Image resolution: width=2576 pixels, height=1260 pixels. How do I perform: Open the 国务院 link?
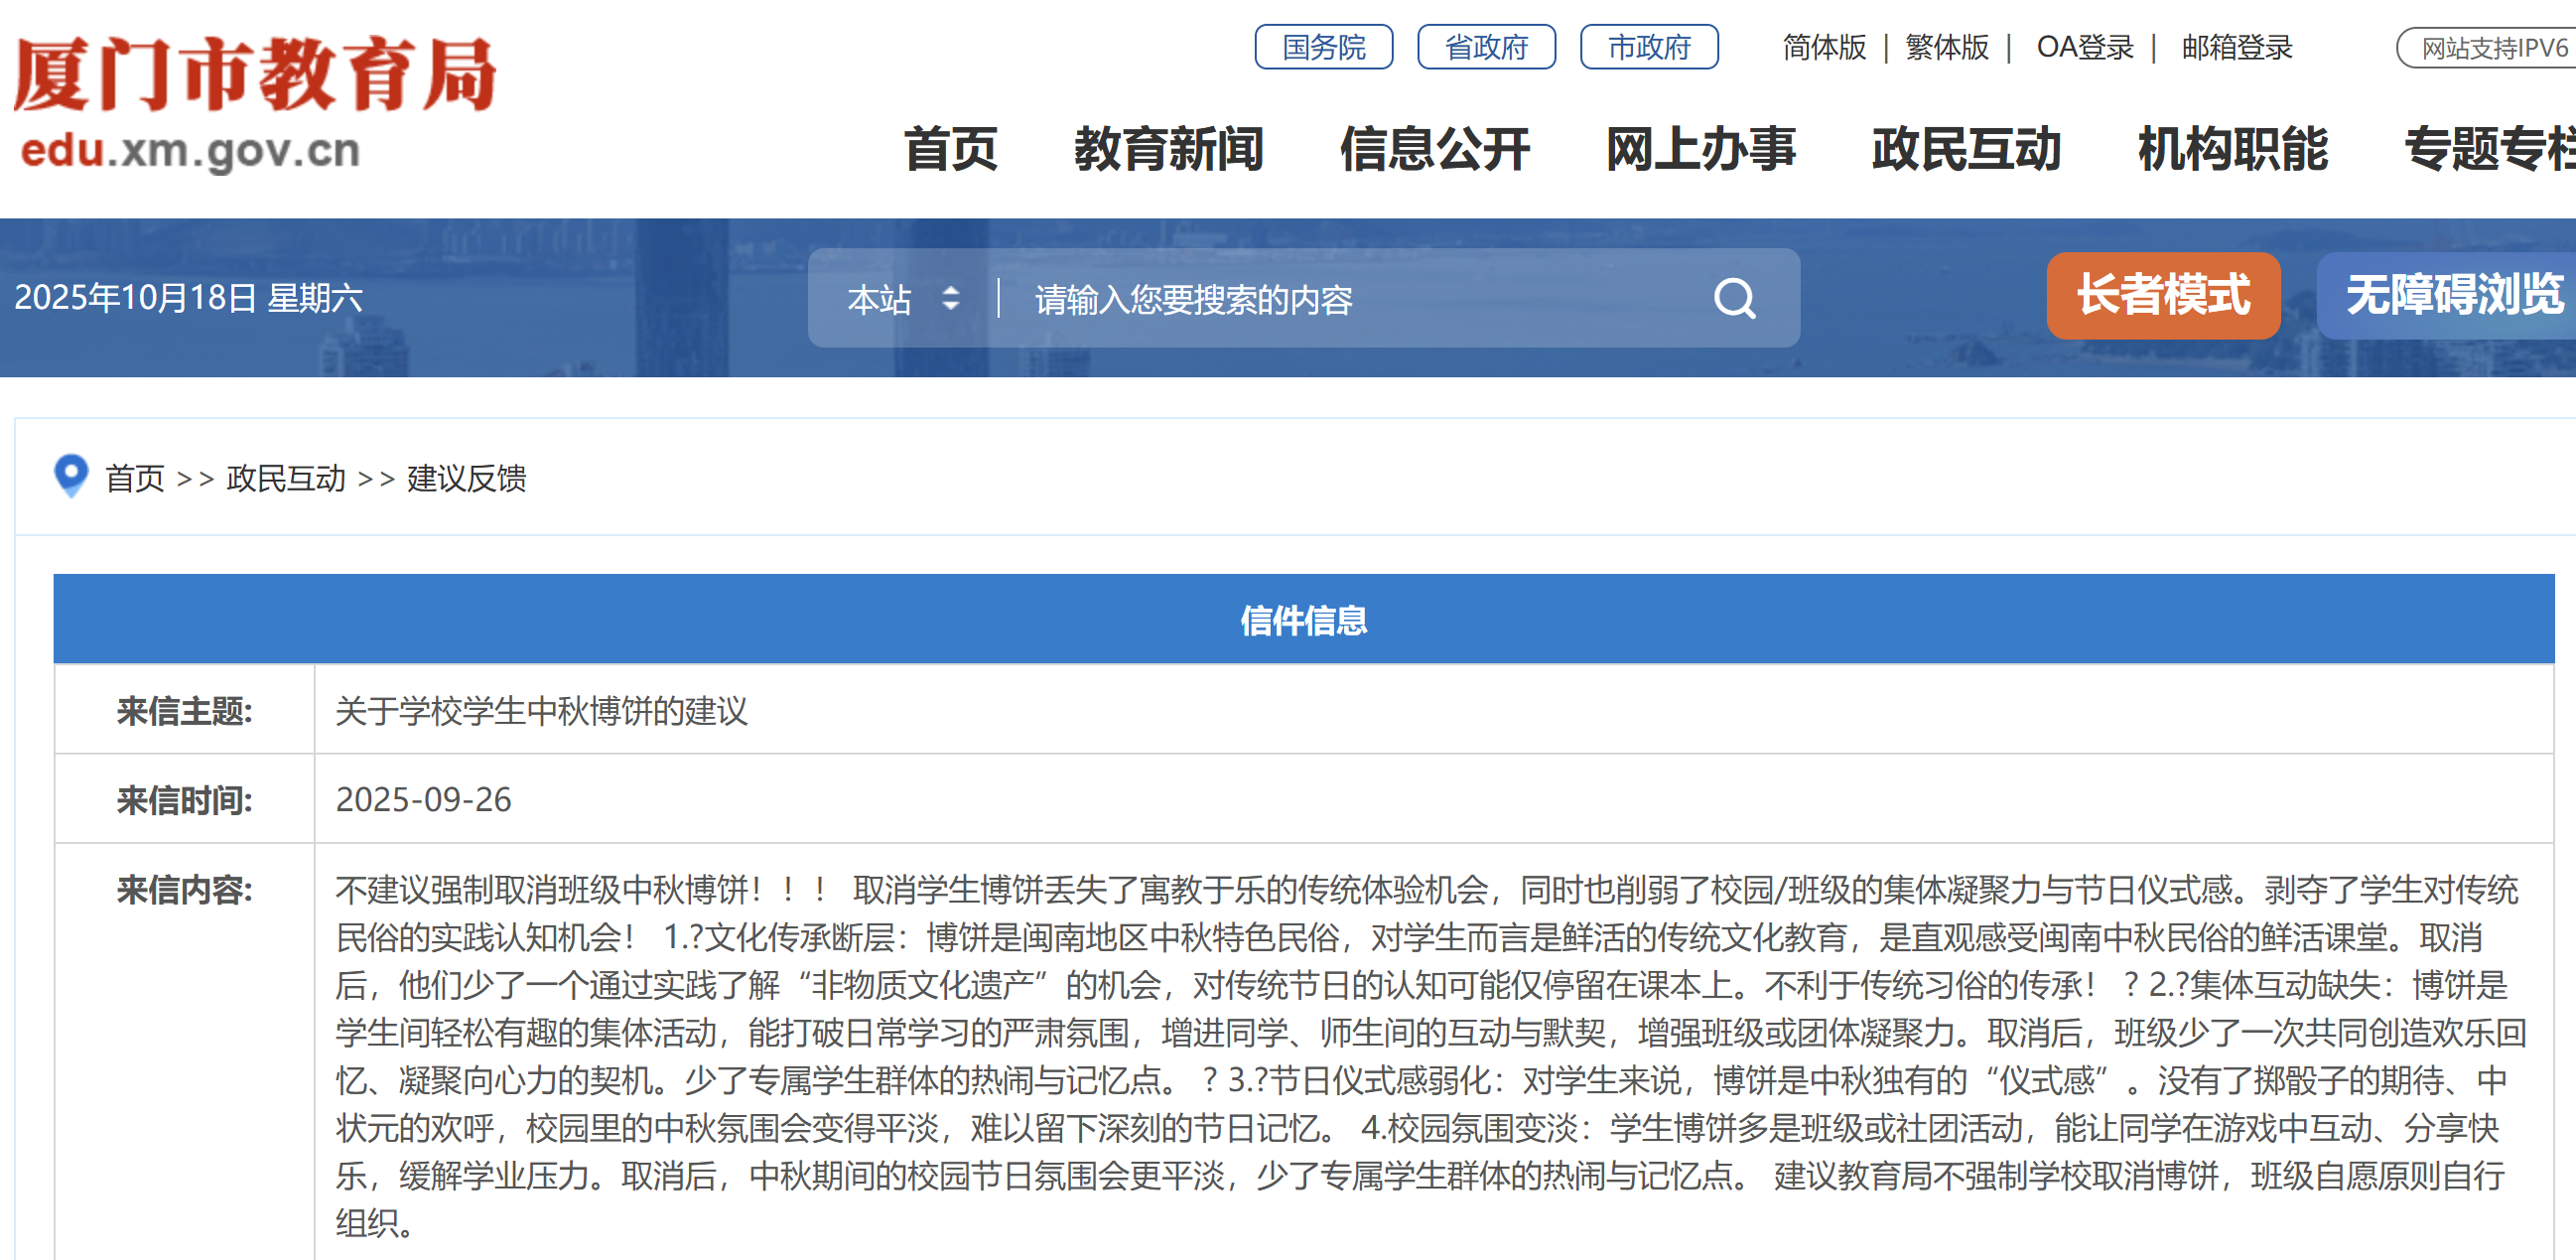coord(1323,47)
